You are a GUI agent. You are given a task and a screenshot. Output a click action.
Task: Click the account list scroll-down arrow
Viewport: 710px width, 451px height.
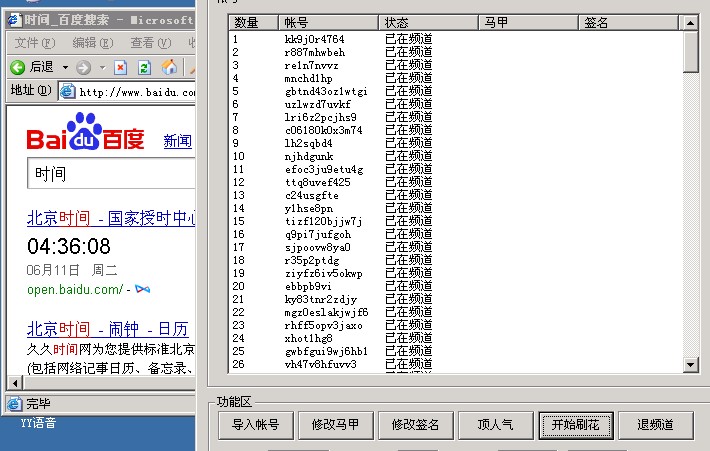click(690, 365)
